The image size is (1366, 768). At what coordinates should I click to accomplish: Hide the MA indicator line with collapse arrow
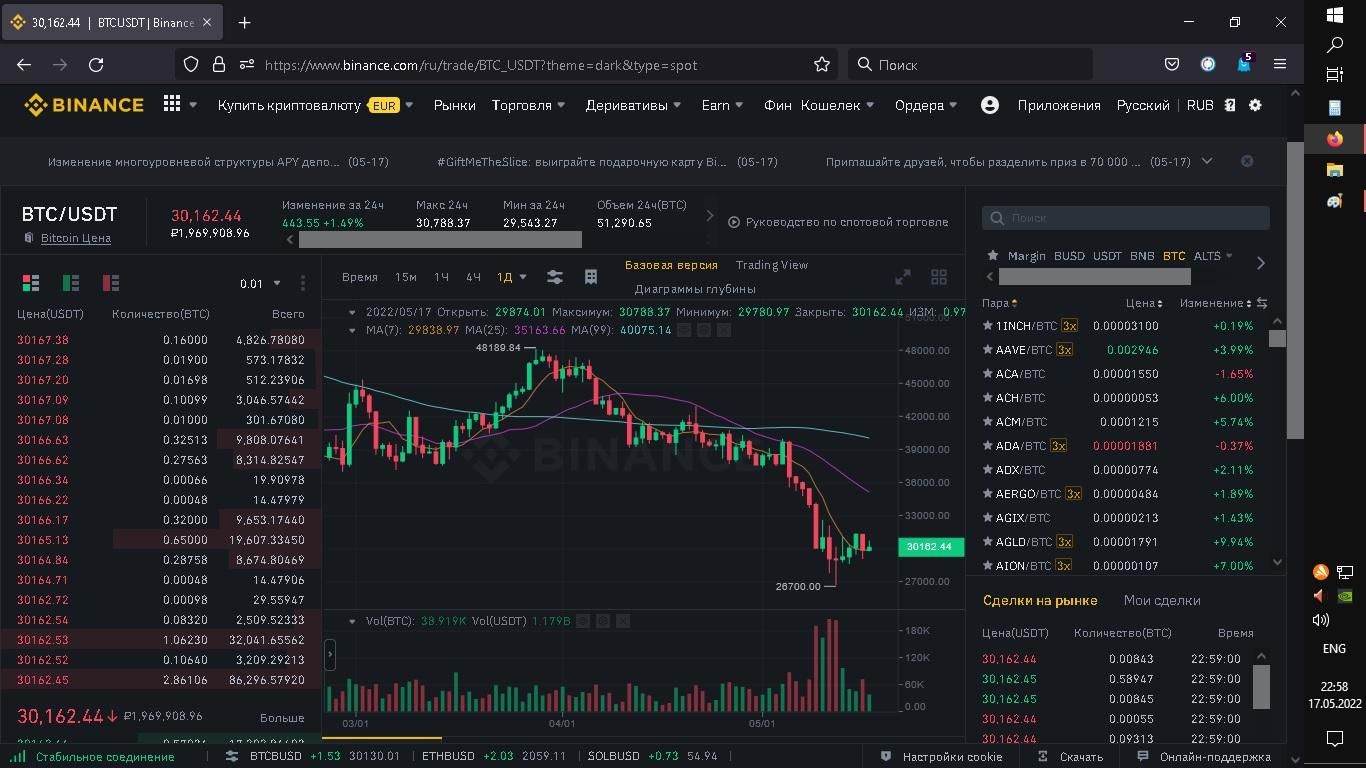point(352,330)
